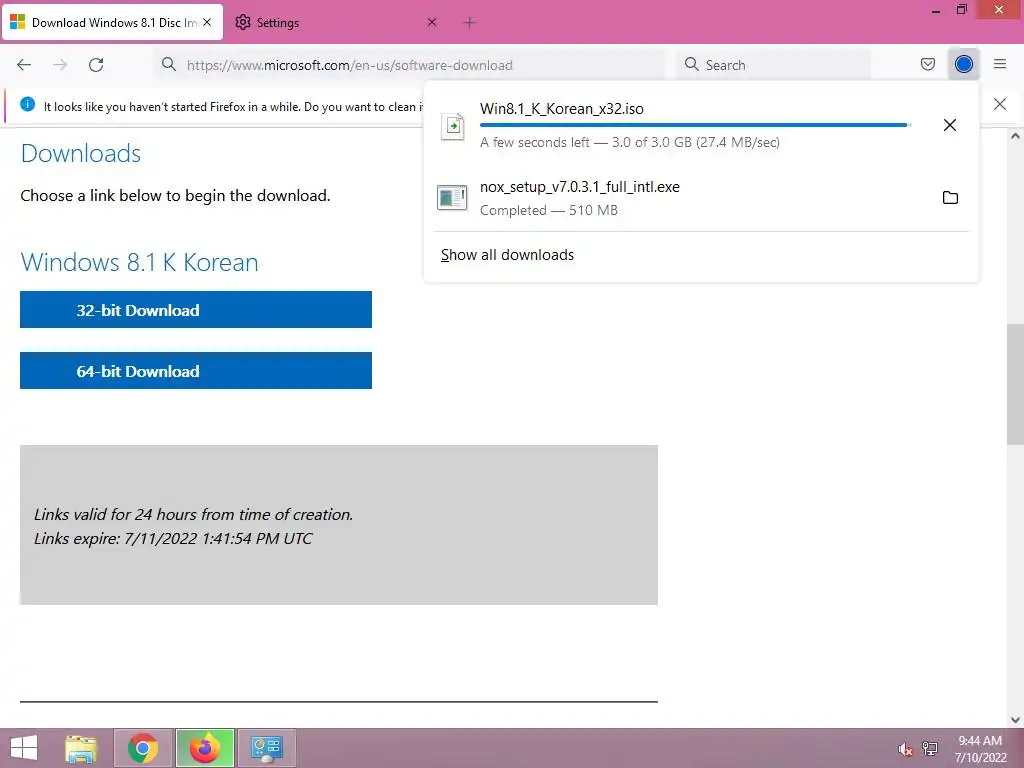Open Google Chrome from the taskbar

pyautogui.click(x=143, y=748)
